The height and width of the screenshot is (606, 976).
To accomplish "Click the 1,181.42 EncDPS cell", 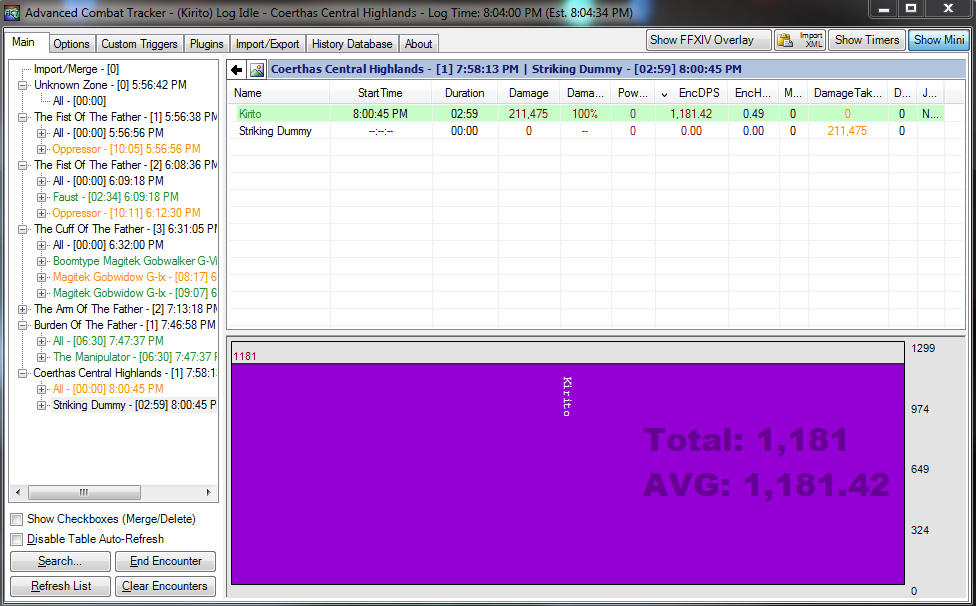I will pos(691,114).
